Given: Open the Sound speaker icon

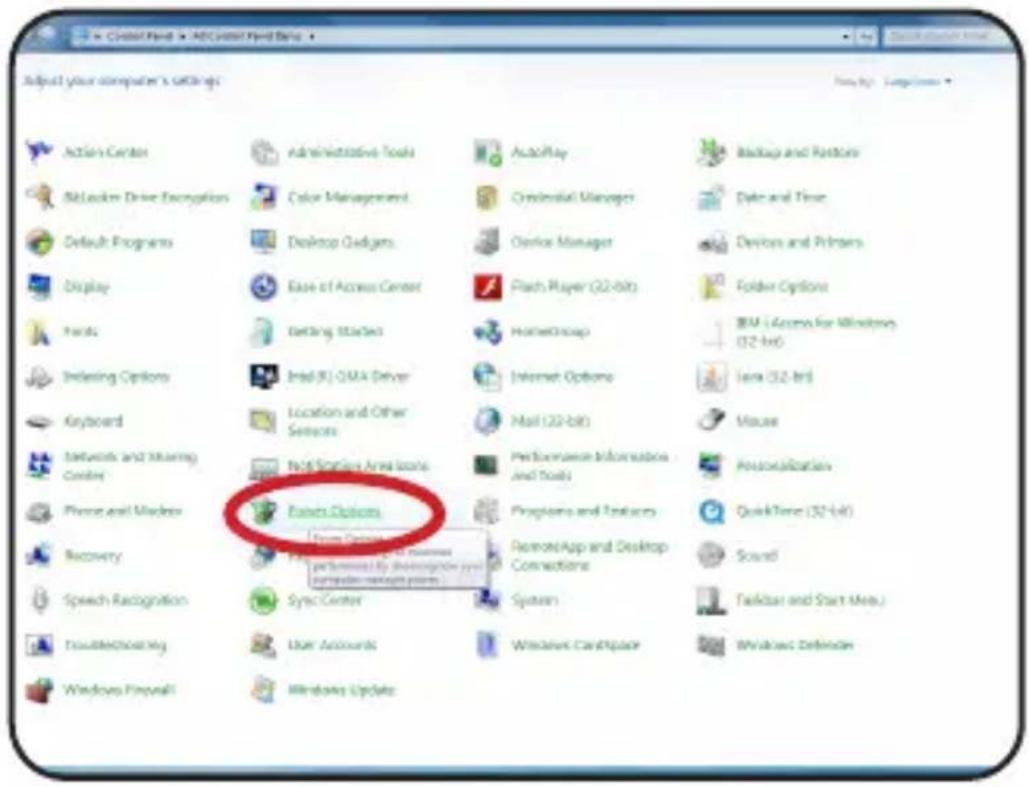Looking at the screenshot, I should 712,555.
